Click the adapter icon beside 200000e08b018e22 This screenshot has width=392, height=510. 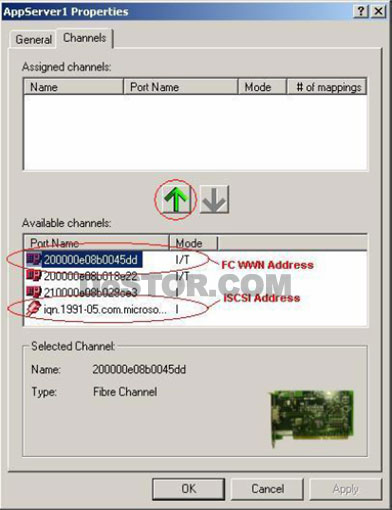coord(34,276)
